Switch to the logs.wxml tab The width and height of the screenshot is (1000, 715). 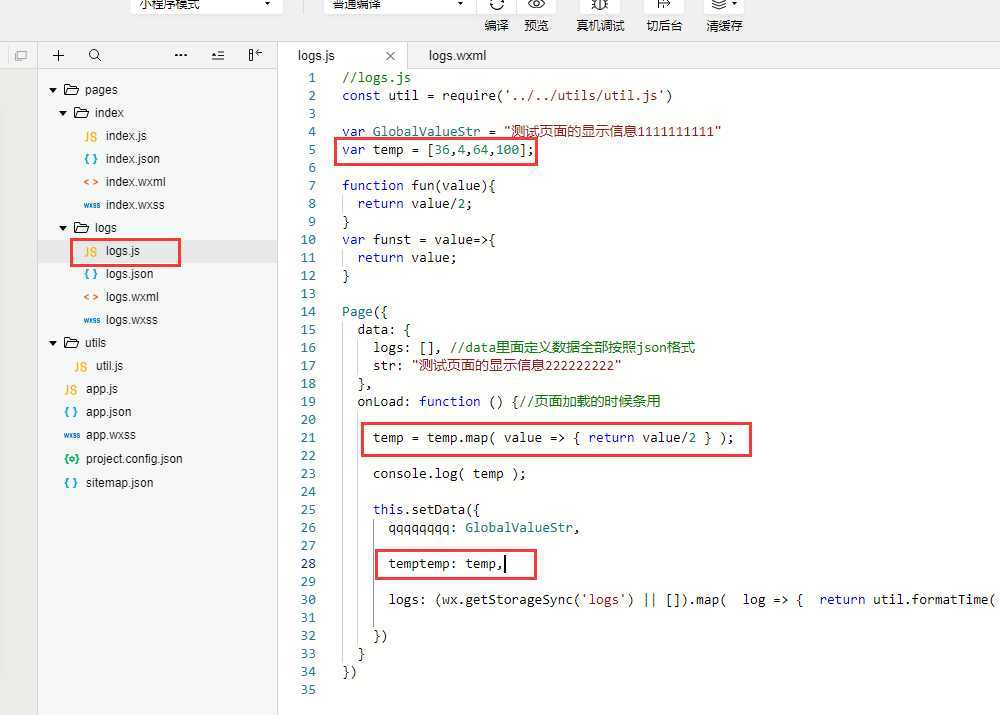[x=457, y=55]
